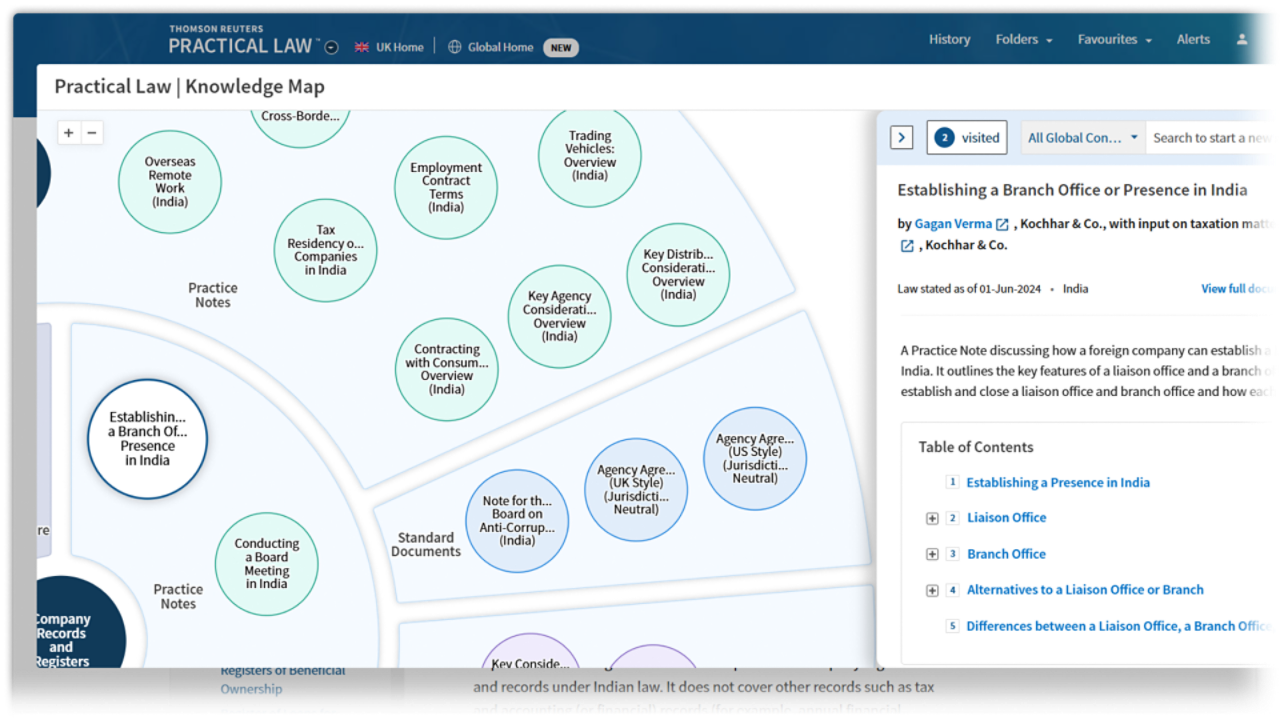
Task: Click the Global Home globe icon
Action: (x=455, y=47)
